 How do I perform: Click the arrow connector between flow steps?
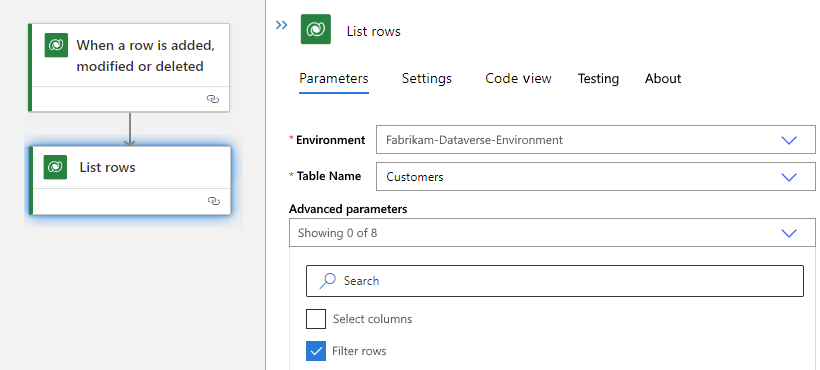[130, 129]
